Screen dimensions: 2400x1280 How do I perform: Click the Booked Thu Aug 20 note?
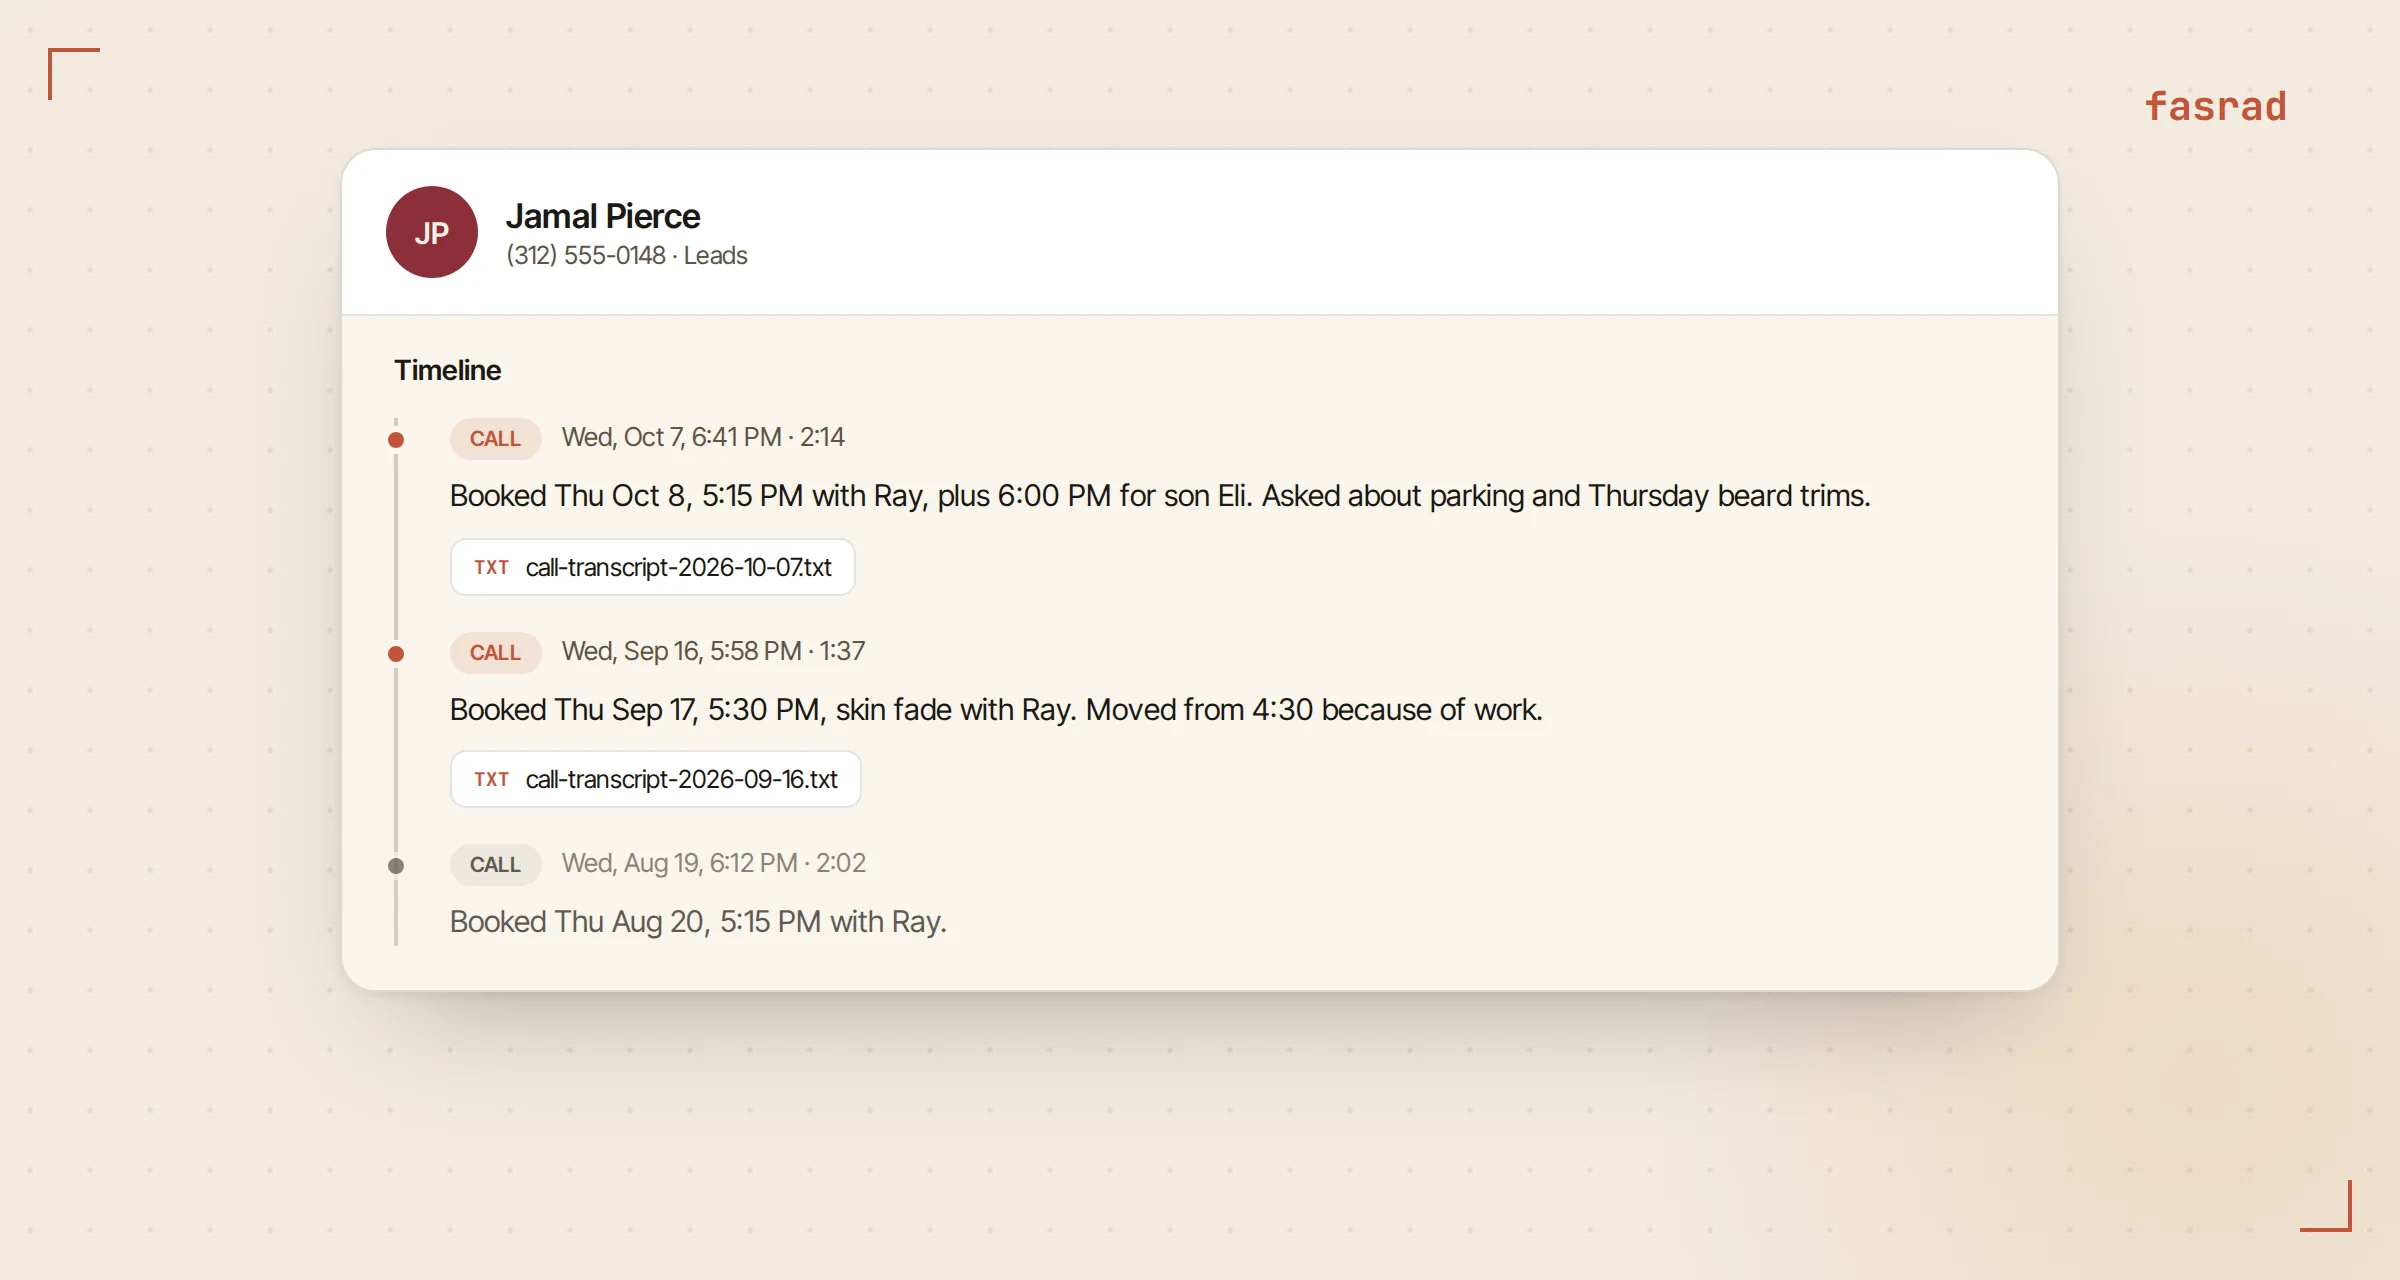(x=698, y=922)
